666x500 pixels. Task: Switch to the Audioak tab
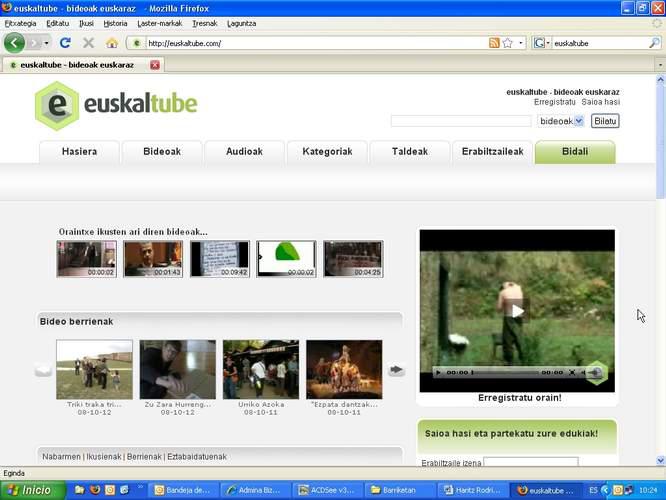tap(244, 152)
